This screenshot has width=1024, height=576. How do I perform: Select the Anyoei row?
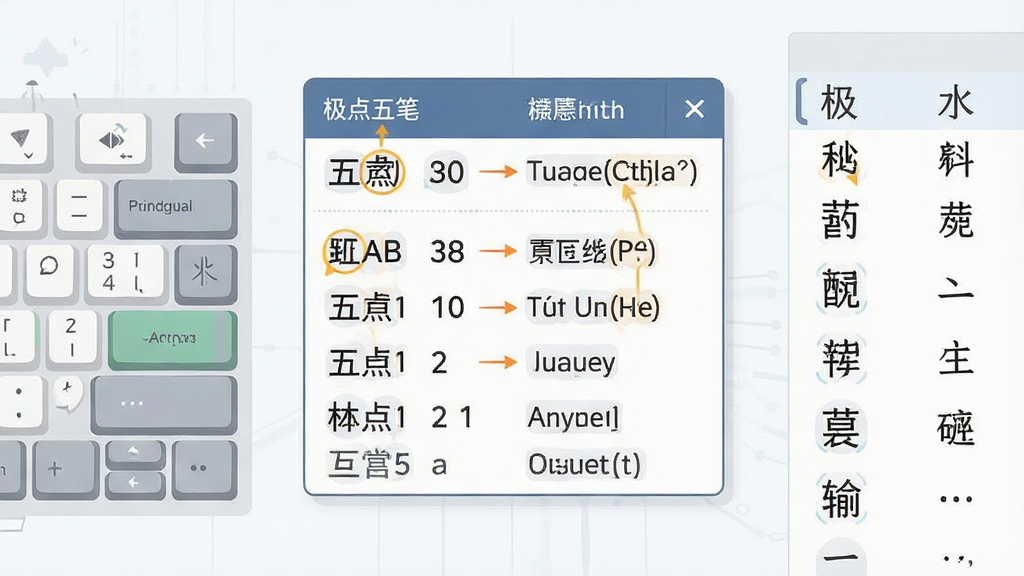(513, 417)
